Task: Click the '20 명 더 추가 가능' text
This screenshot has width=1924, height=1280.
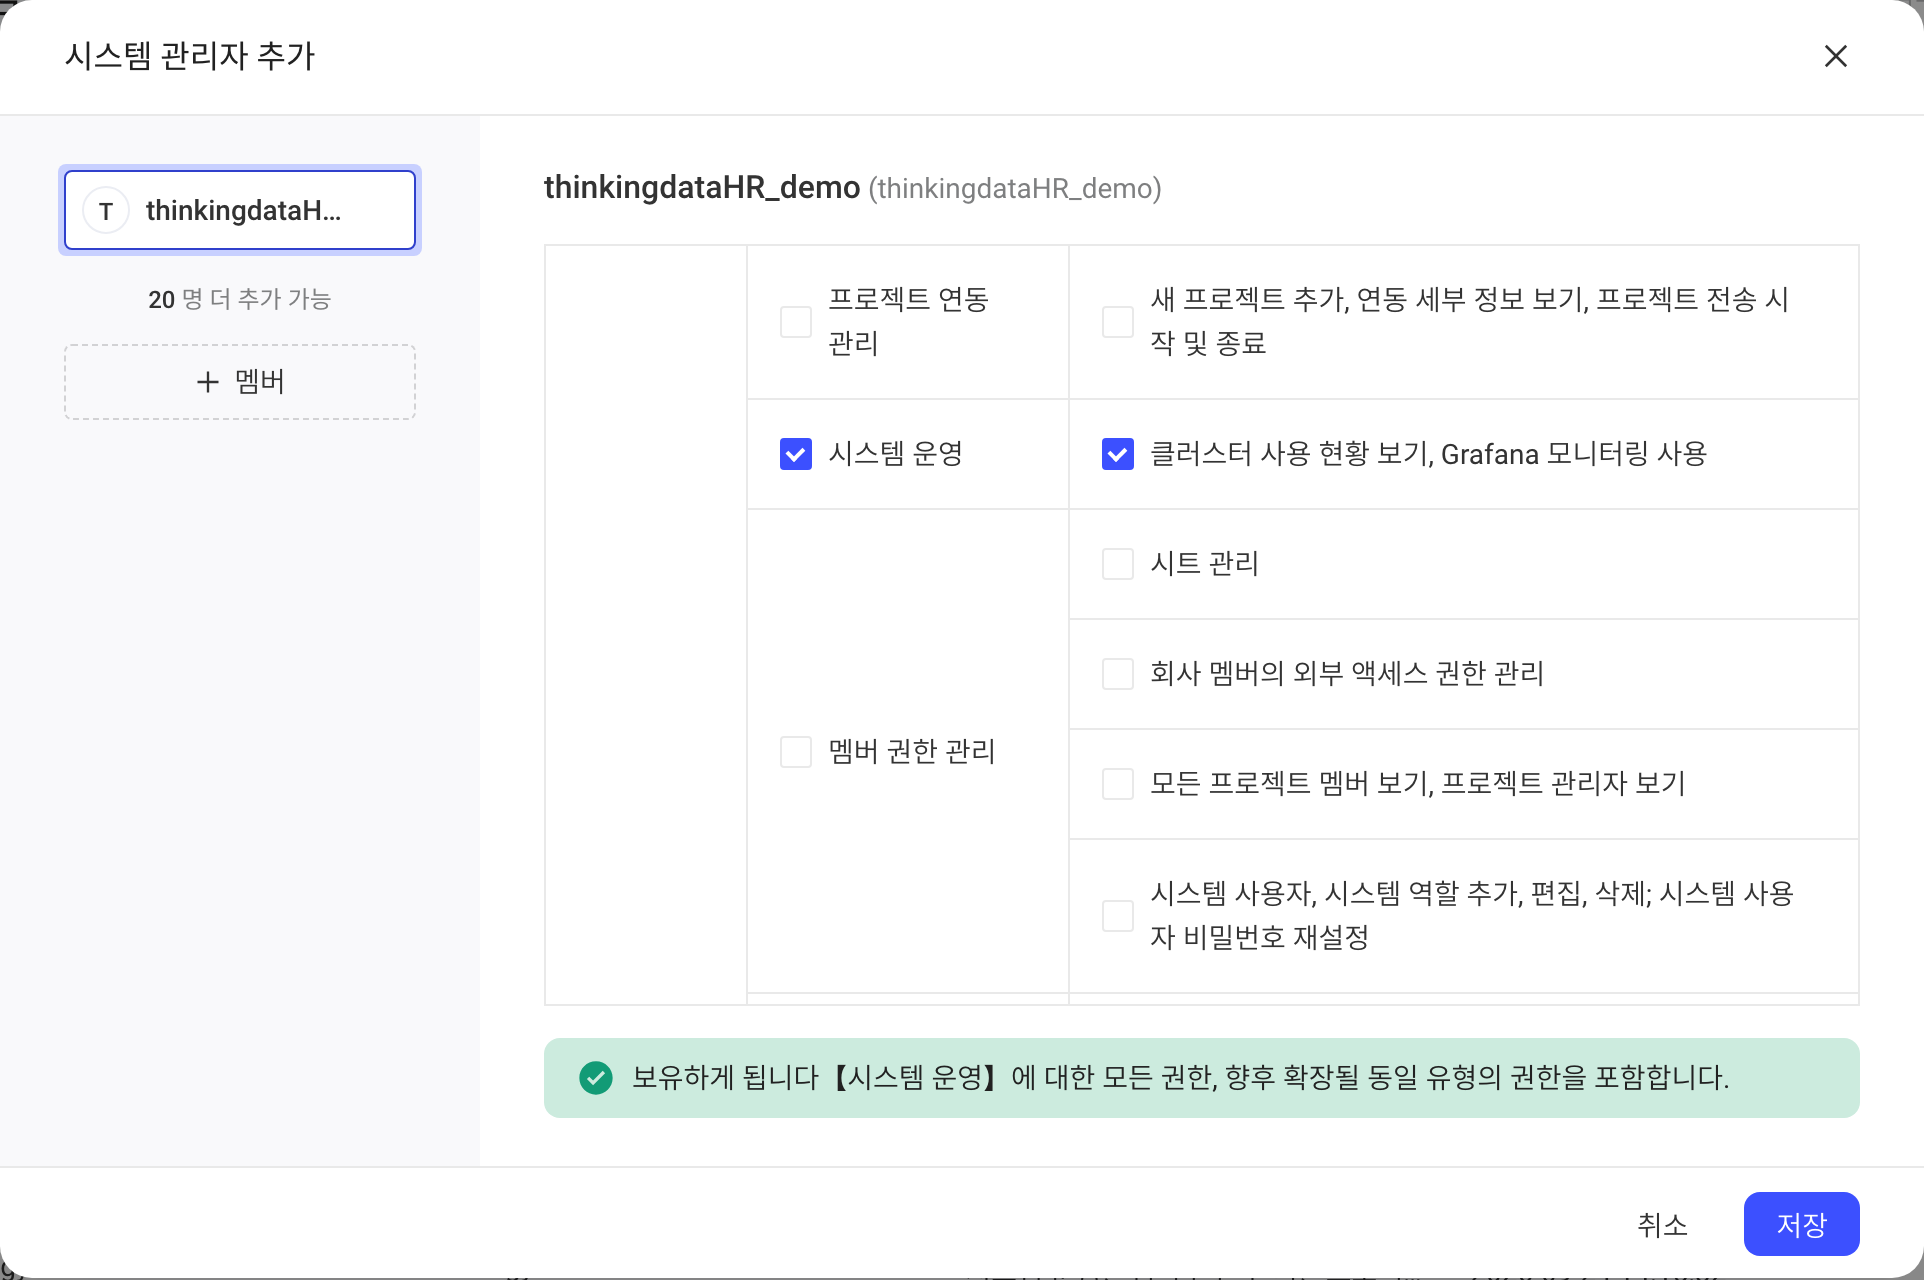Action: click(240, 299)
